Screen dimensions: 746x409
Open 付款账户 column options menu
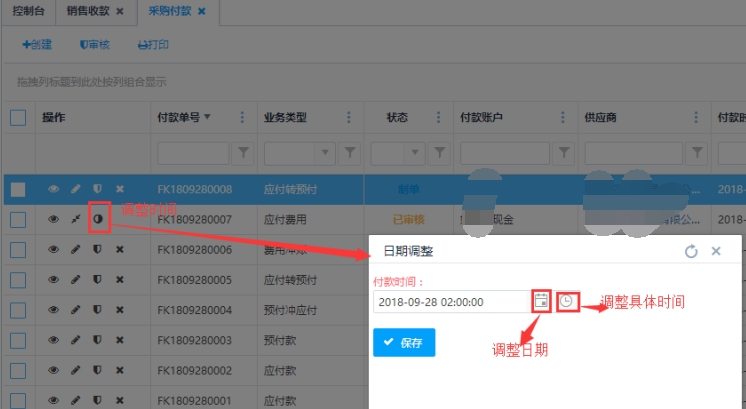pyautogui.click(x=564, y=118)
